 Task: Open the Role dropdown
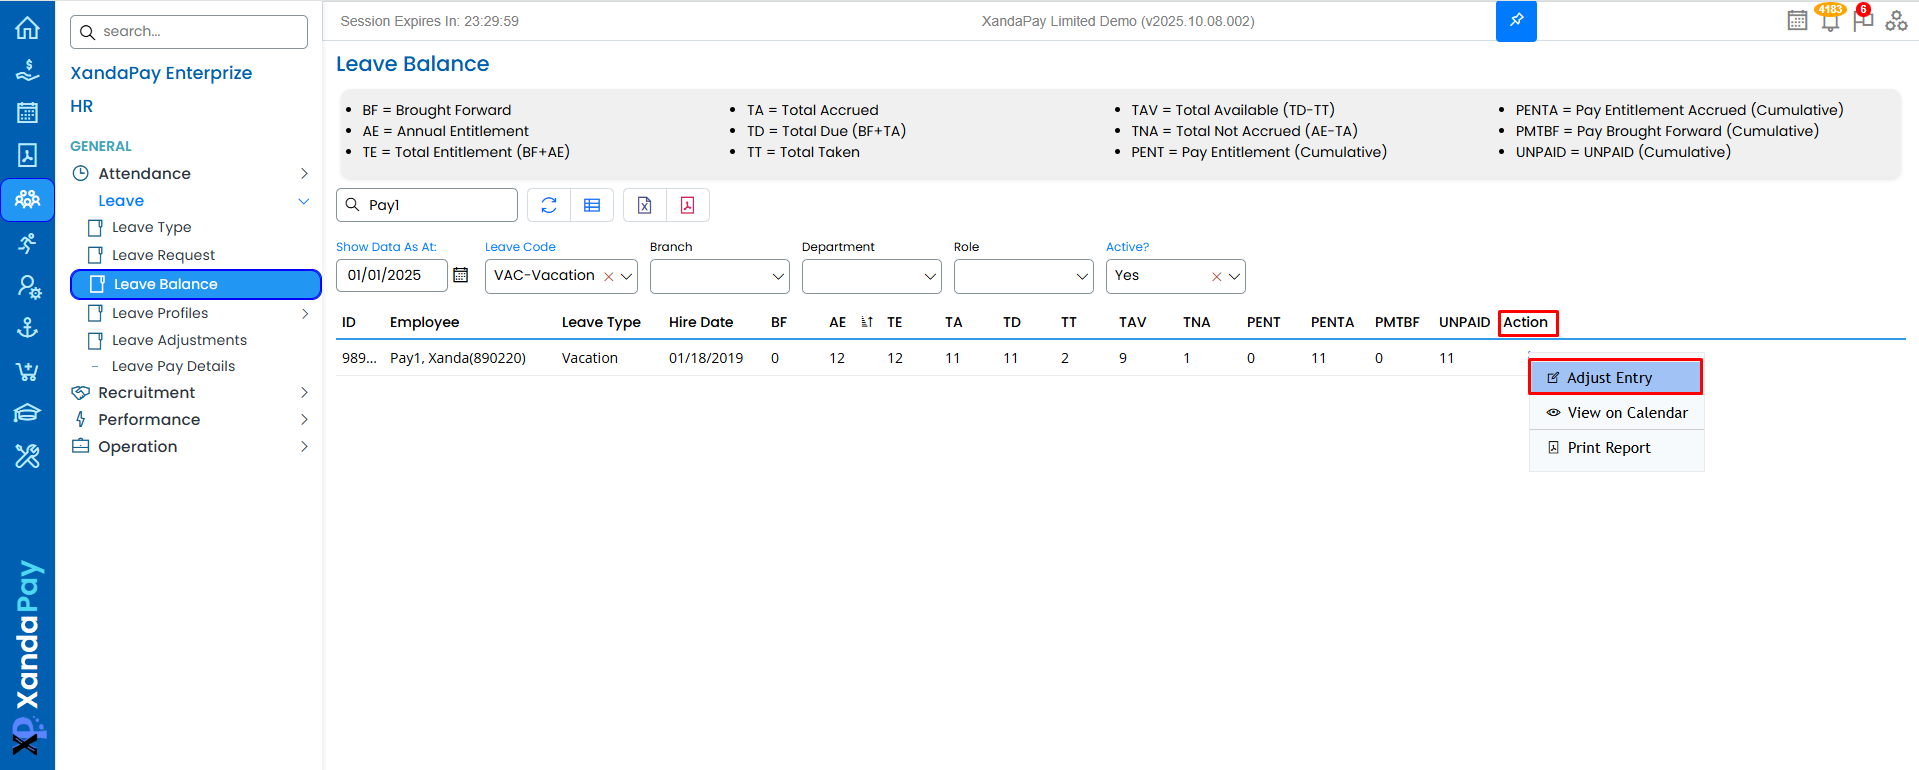(x=1024, y=276)
